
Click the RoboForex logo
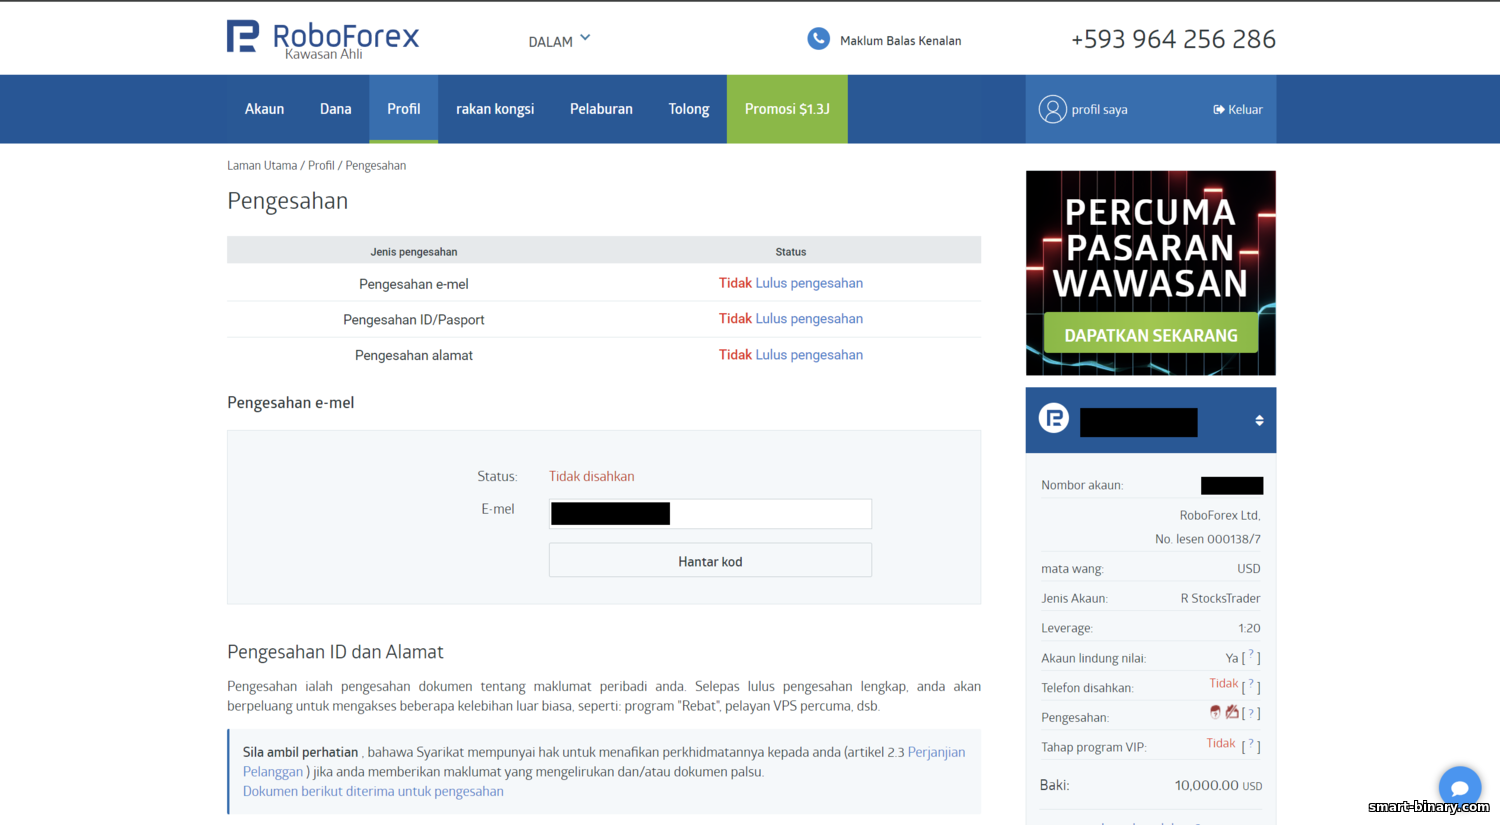322,39
